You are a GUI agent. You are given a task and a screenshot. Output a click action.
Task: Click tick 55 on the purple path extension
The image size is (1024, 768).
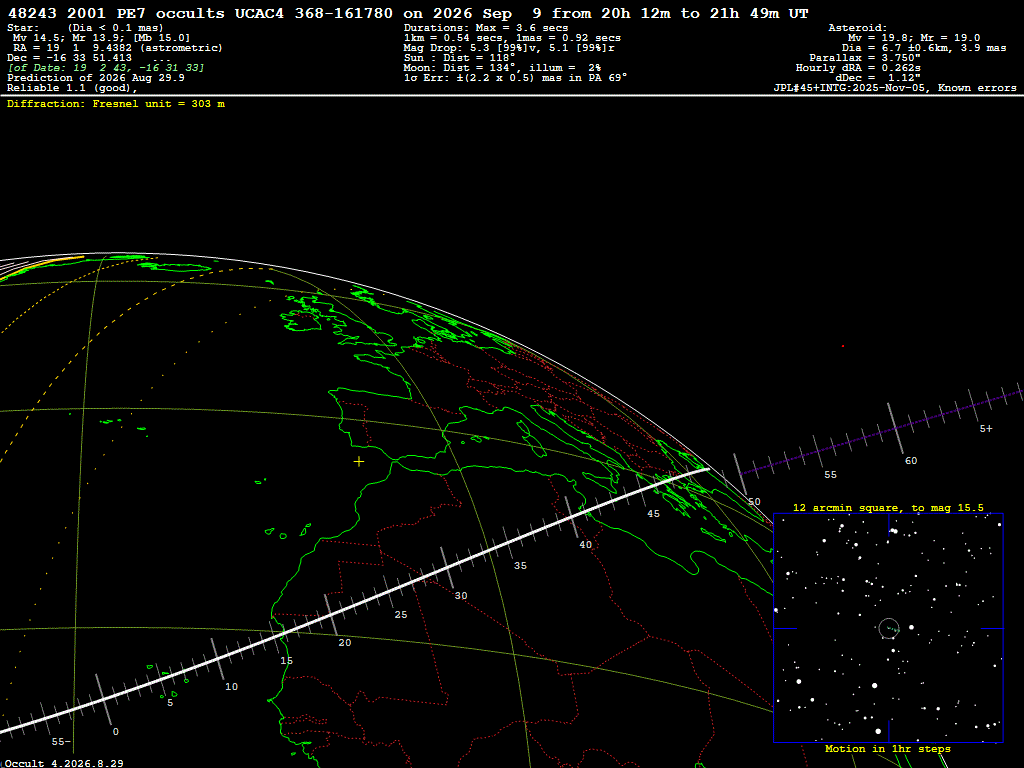click(831, 475)
